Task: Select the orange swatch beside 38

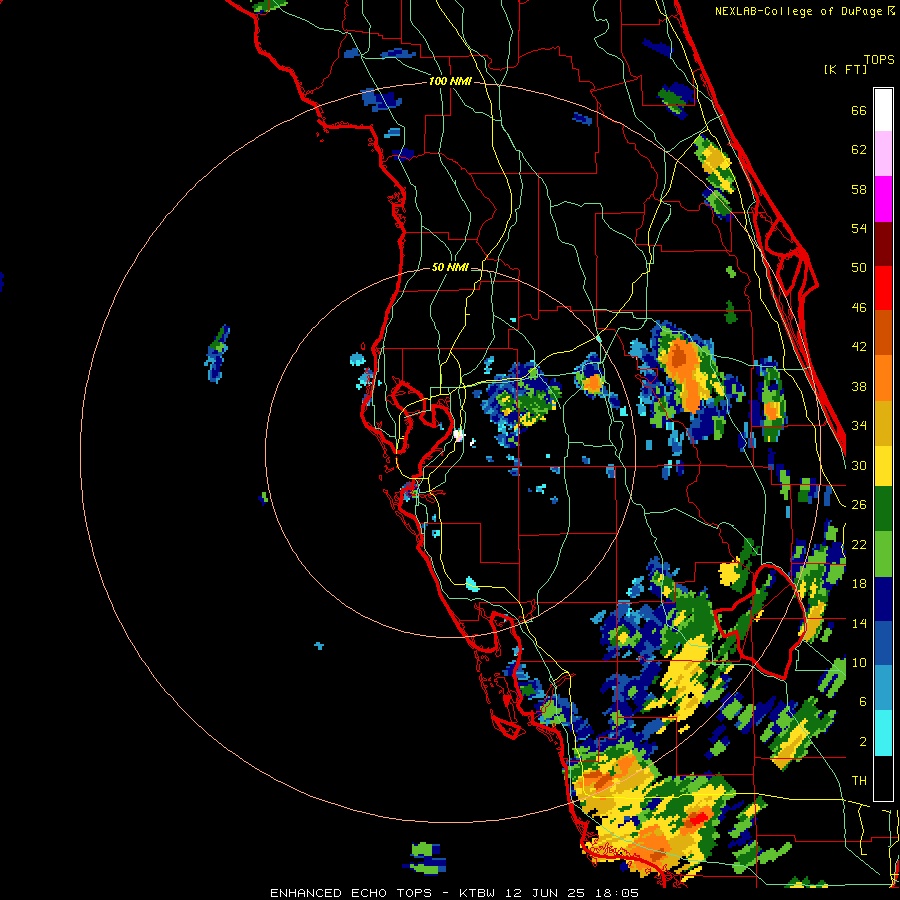Action: click(883, 378)
